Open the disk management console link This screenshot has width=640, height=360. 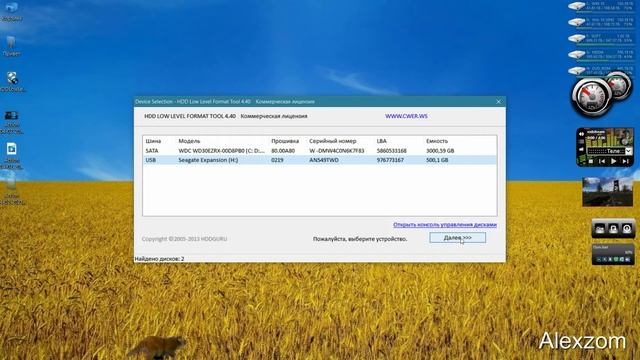click(x=445, y=224)
